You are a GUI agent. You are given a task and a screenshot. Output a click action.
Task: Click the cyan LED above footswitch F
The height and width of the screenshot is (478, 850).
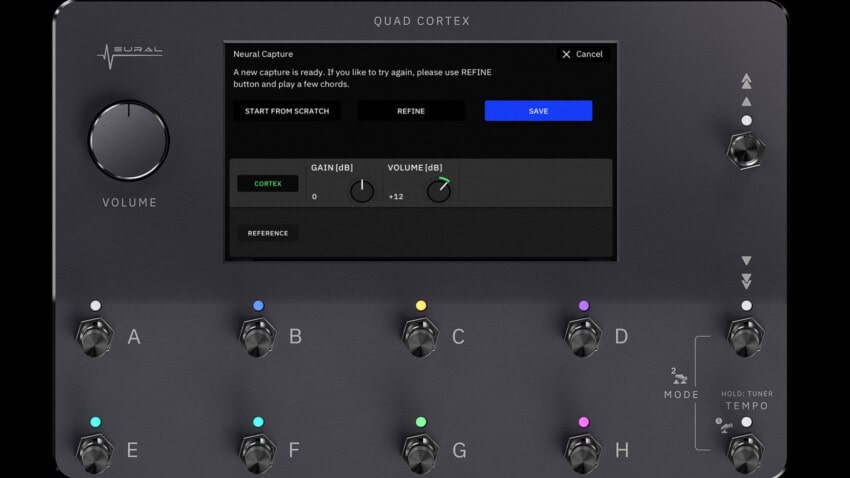pos(259,422)
